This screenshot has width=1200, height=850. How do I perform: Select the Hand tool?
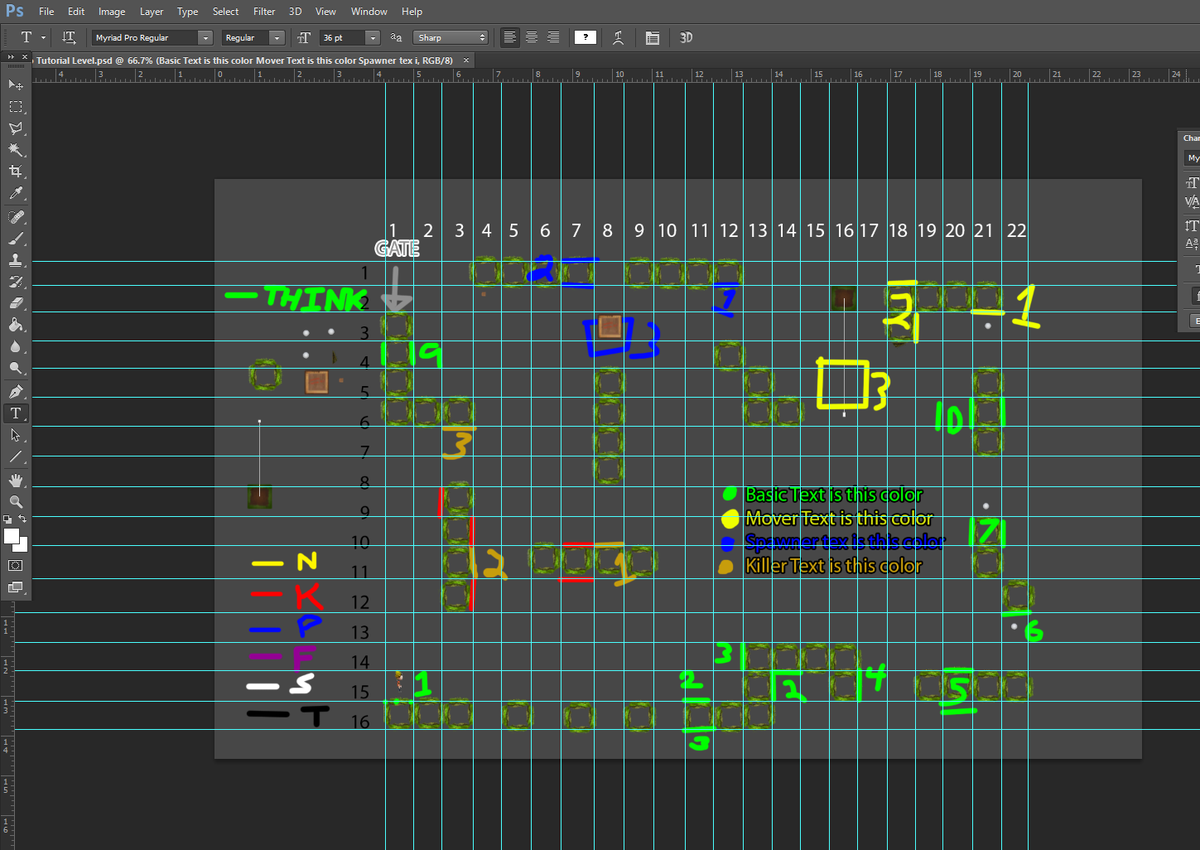(15, 481)
